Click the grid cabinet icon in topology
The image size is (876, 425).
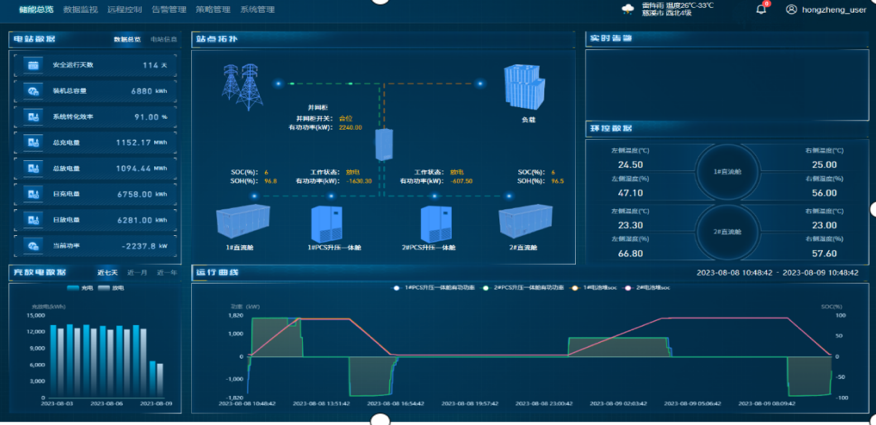click(x=384, y=144)
